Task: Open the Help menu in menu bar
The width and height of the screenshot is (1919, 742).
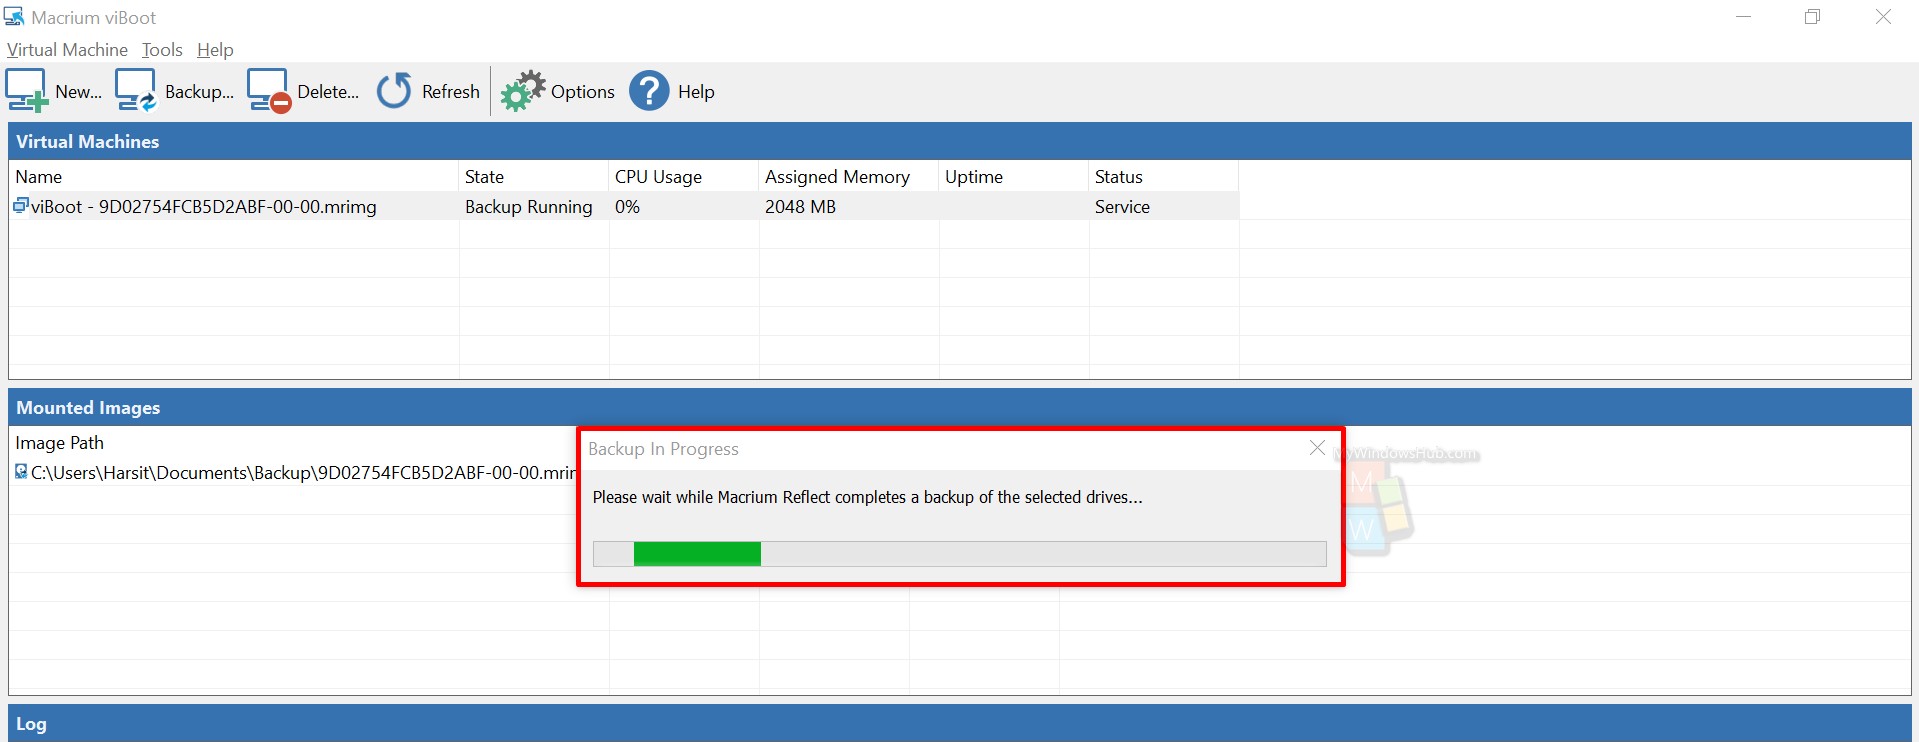Action: 215,49
